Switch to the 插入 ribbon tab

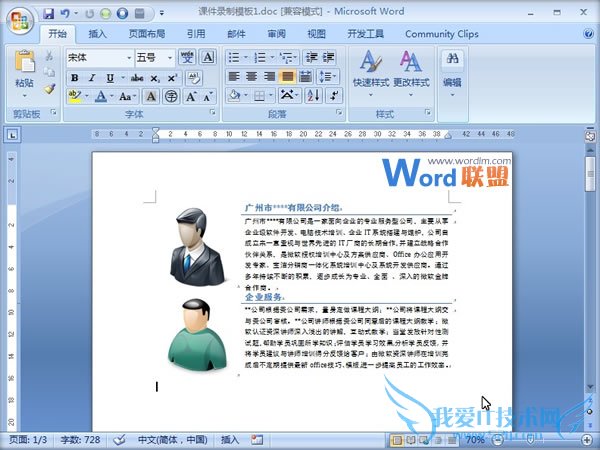[x=98, y=34]
